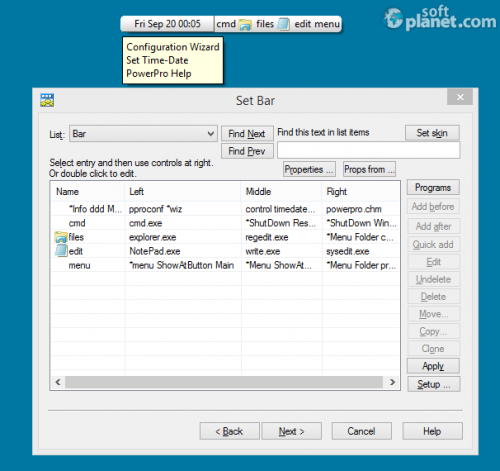The width and height of the screenshot is (500, 471).
Task: Click the Left column header
Action: (183, 191)
